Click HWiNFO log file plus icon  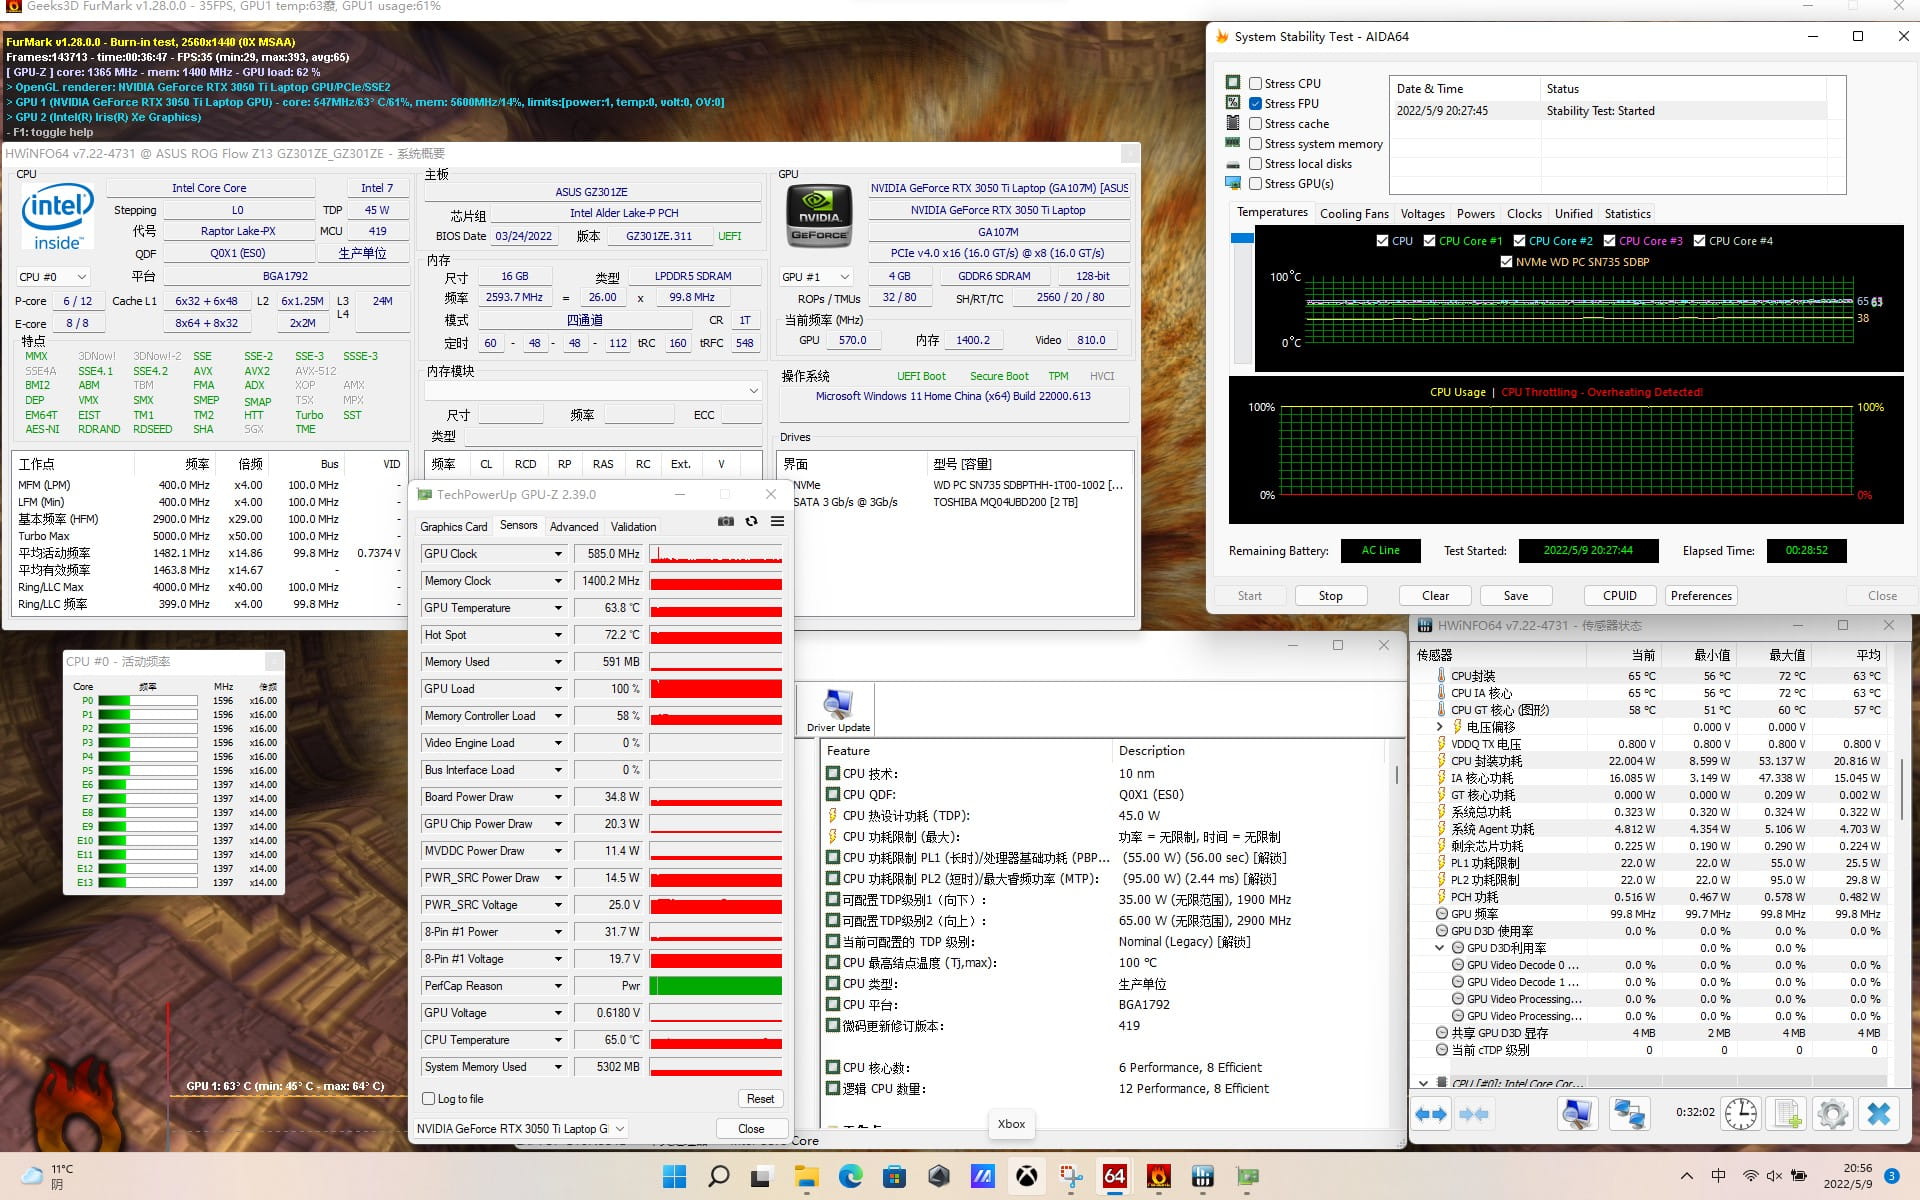1787,1114
